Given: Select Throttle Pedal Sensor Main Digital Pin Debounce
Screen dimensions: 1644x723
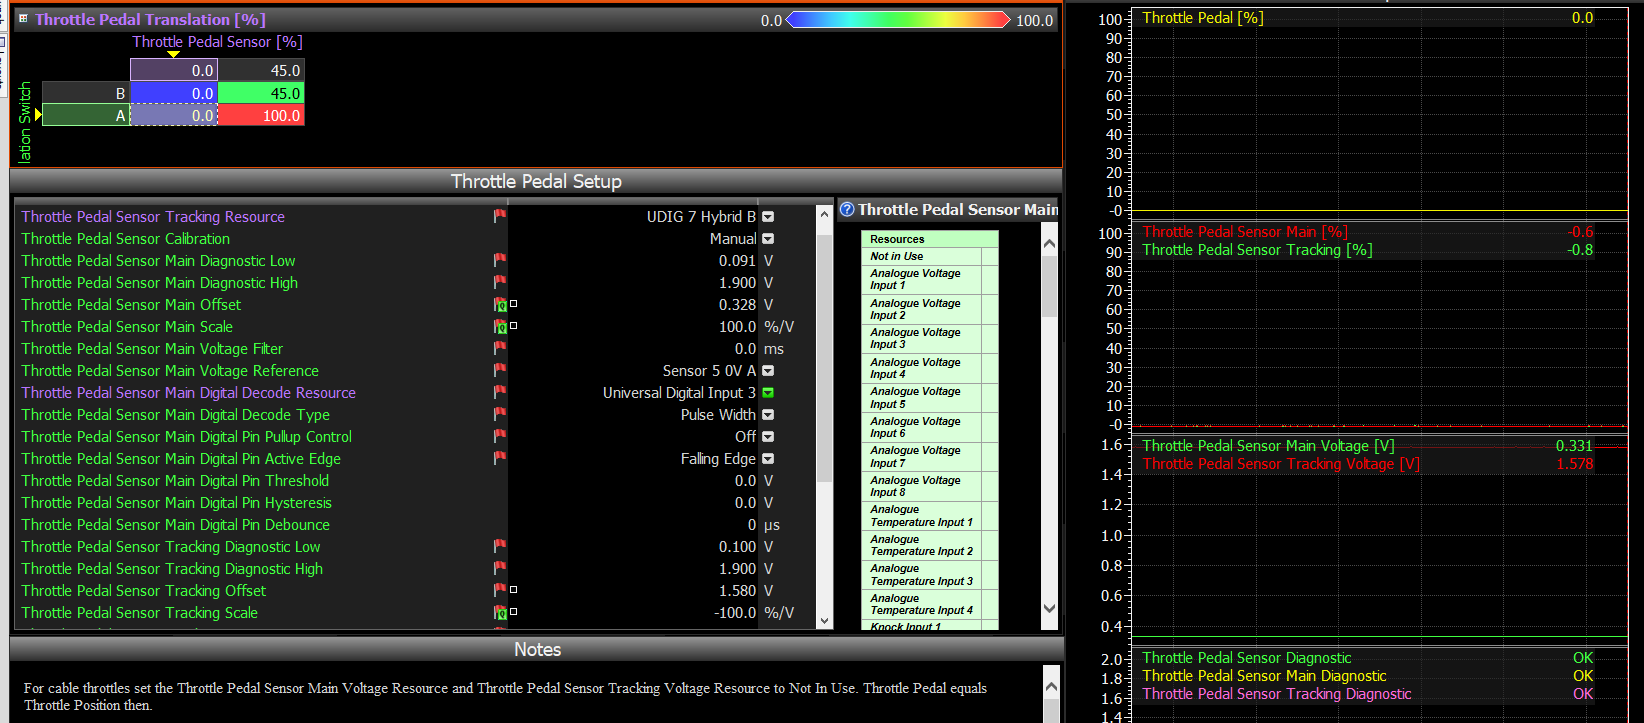Looking at the screenshot, I should (x=175, y=524).
